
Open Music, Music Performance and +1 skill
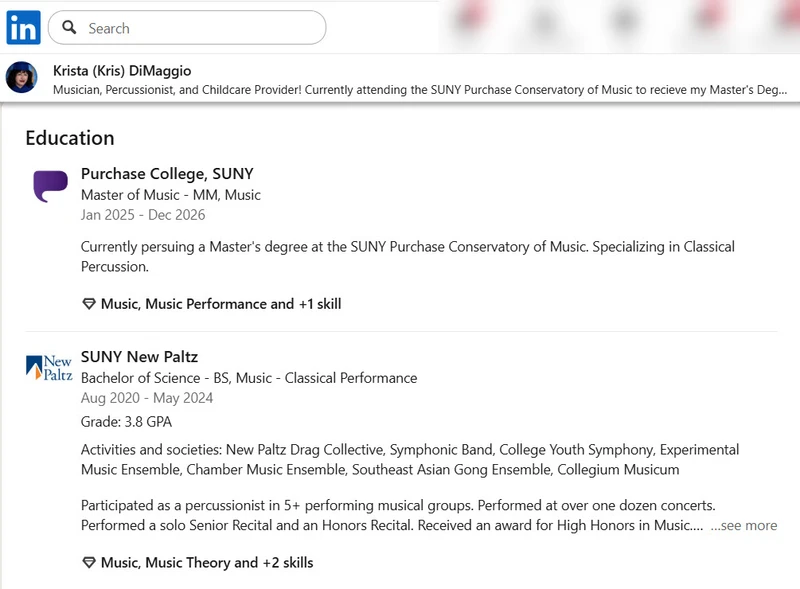click(221, 304)
